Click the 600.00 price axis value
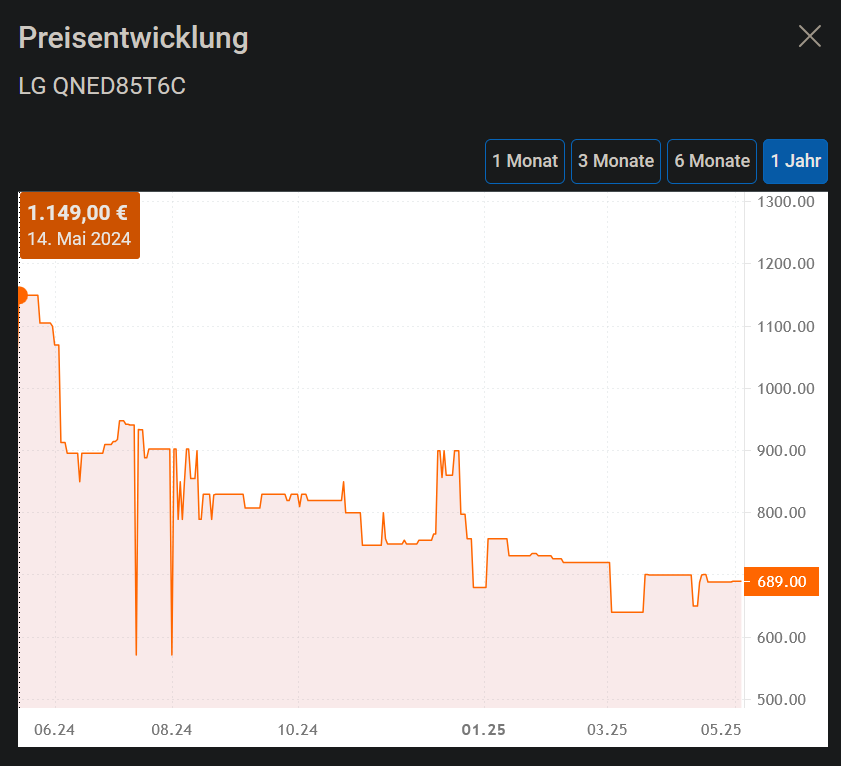 [781, 637]
